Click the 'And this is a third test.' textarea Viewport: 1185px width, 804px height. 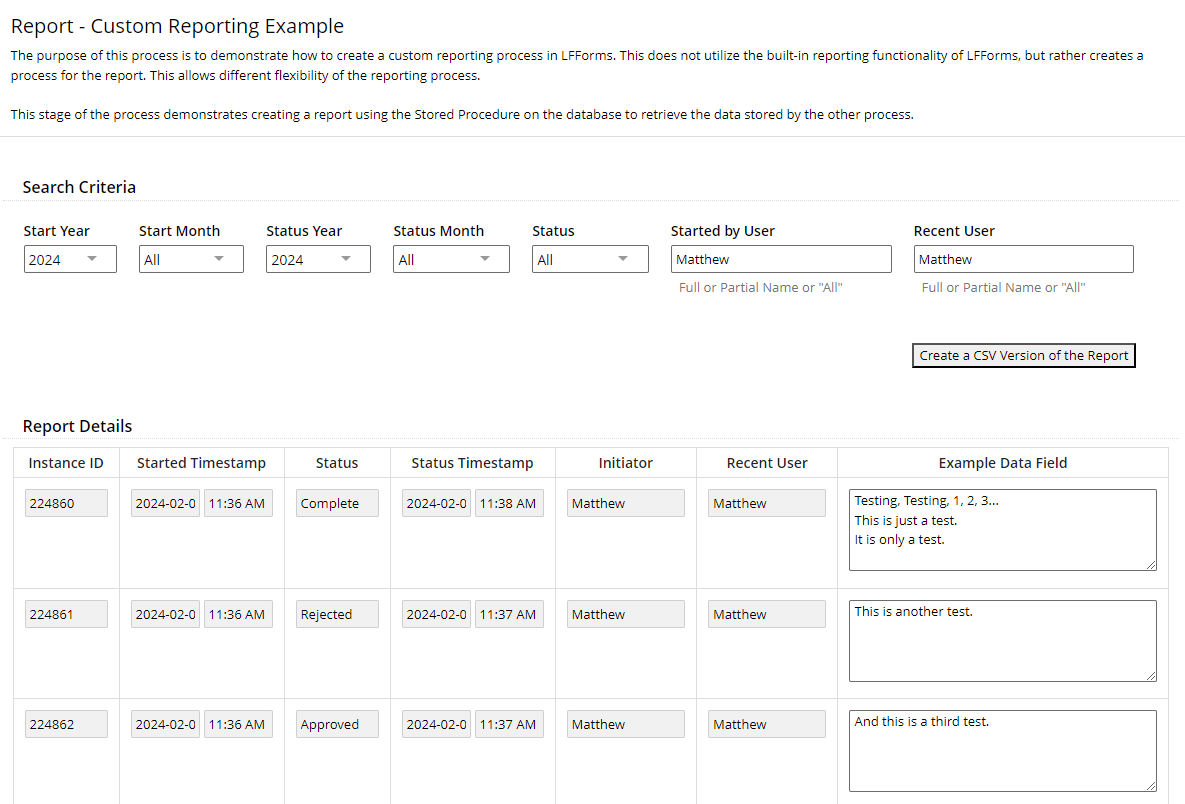1002,750
